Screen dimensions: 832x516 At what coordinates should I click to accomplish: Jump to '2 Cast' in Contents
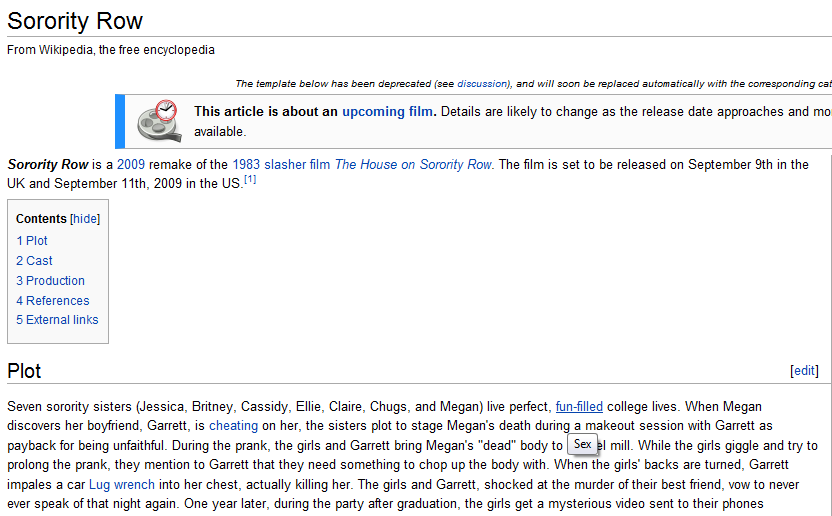[x=34, y=261]
